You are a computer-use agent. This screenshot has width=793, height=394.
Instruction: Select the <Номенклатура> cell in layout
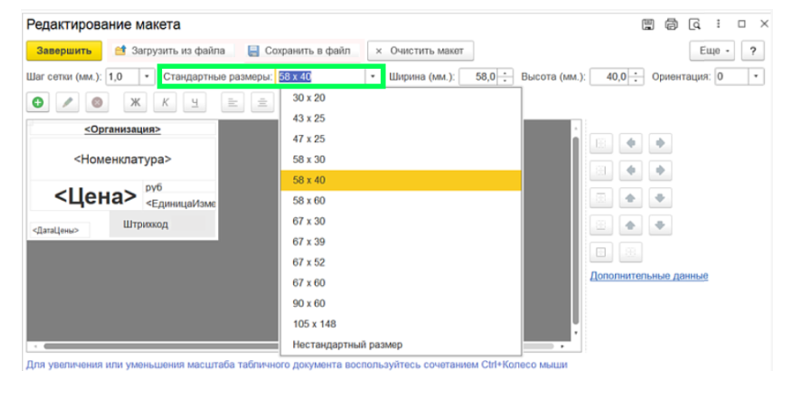123,159
